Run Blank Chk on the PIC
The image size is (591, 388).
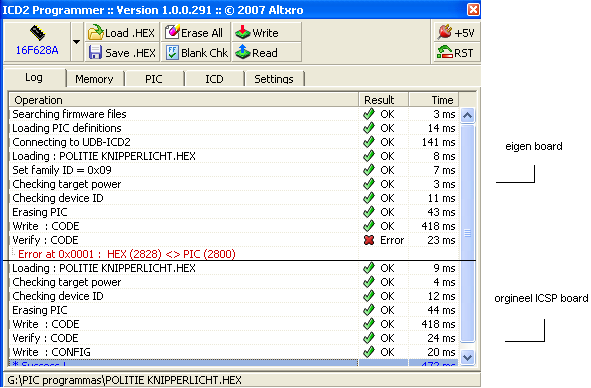(195, 52)
